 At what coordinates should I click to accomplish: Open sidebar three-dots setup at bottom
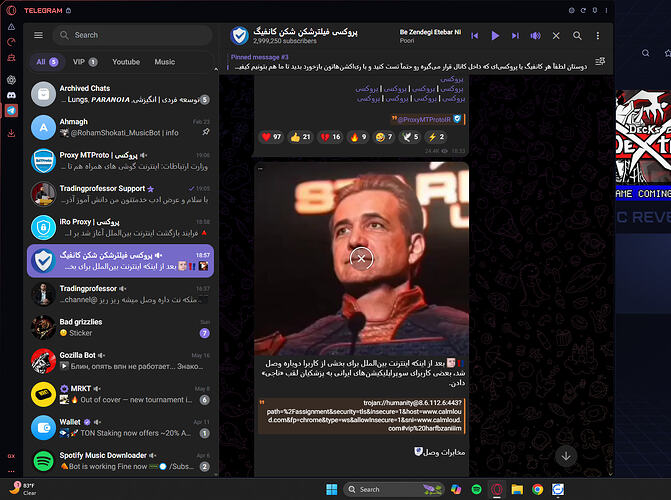pyautogui.click(x=12, y=471)
